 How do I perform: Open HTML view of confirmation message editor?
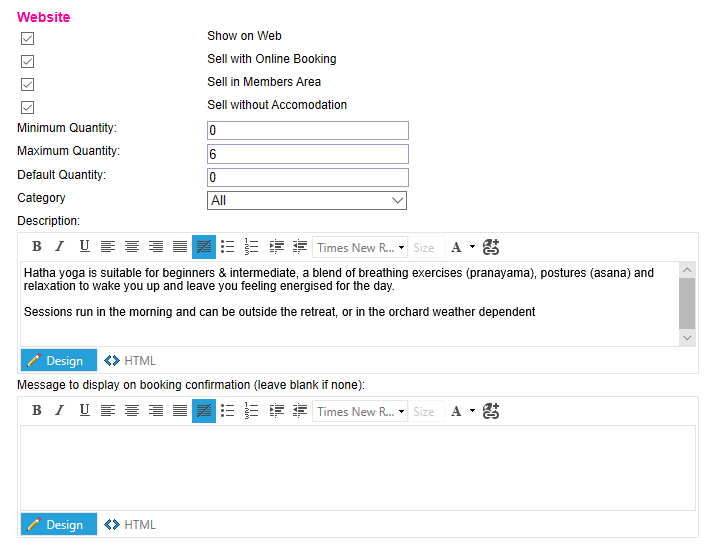click(130, 524)
